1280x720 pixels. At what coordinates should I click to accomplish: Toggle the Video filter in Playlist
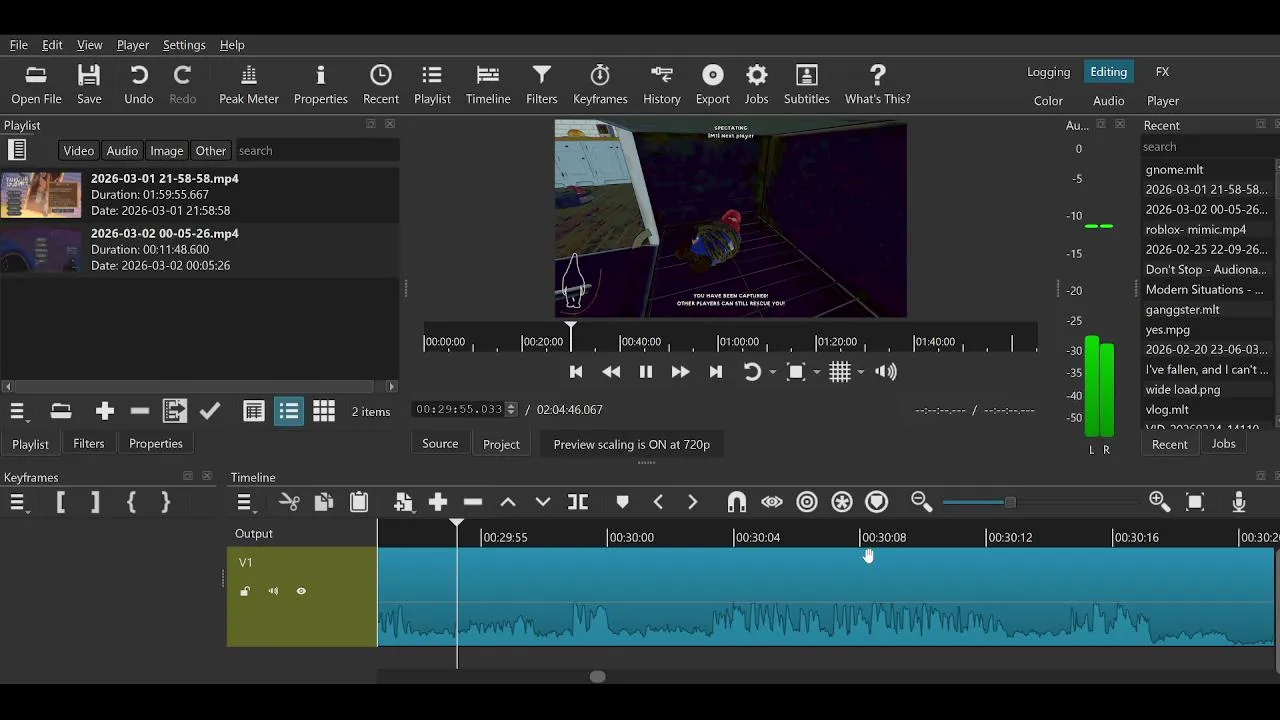(x=78, y=150)
